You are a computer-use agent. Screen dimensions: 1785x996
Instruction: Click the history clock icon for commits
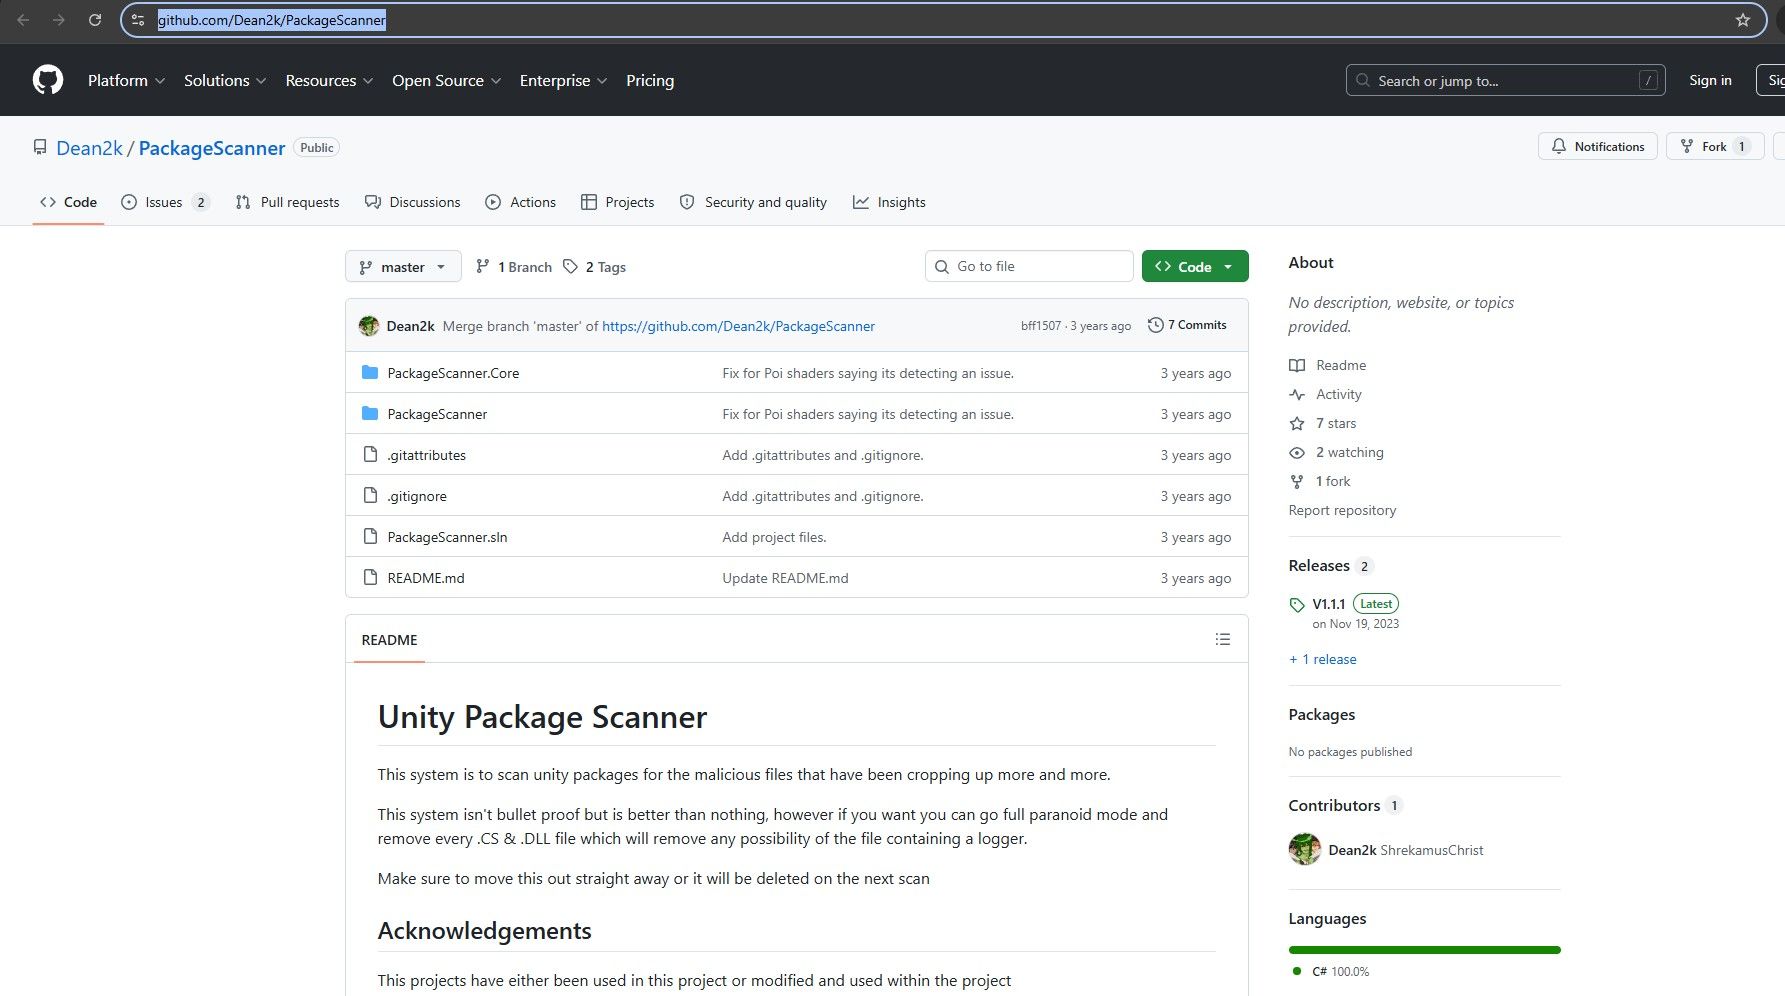[1155, 325]
